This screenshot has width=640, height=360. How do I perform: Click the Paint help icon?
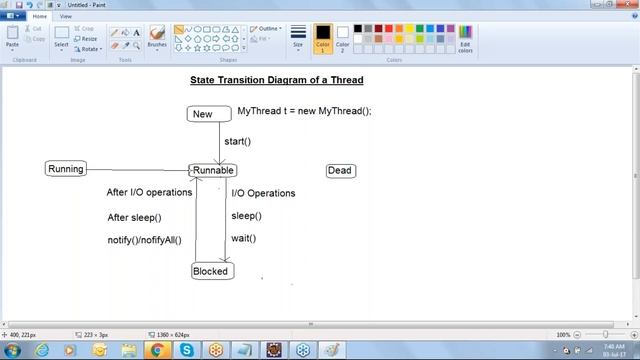point(635,16)
